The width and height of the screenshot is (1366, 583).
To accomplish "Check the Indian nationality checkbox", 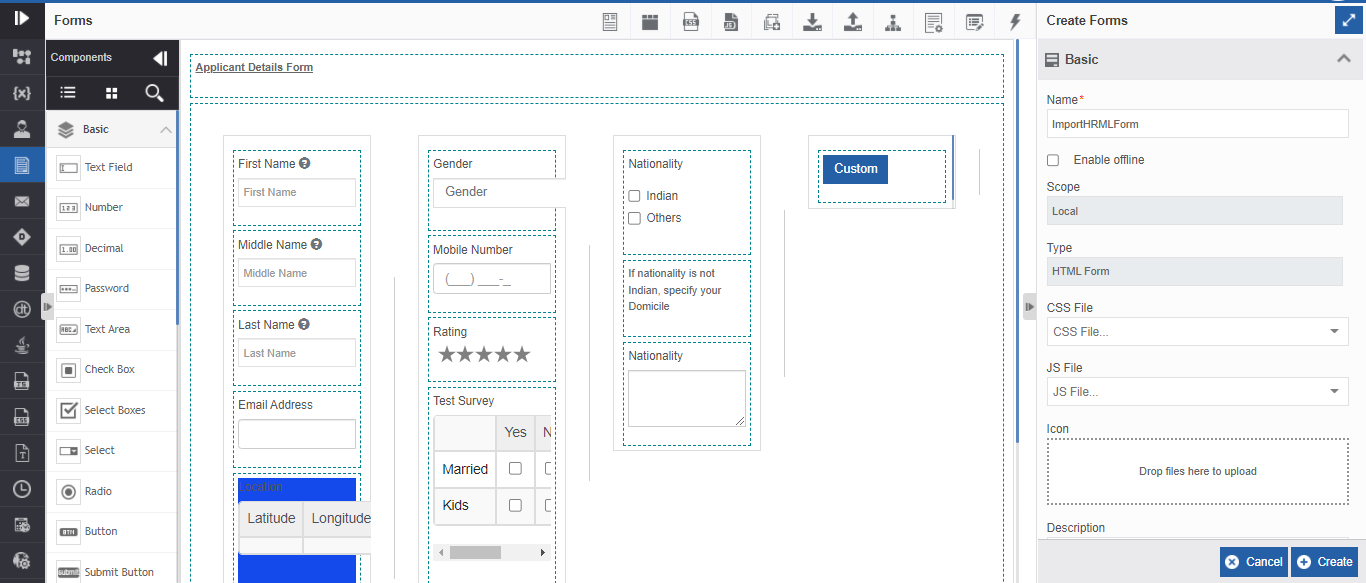I will click(634, 196).
